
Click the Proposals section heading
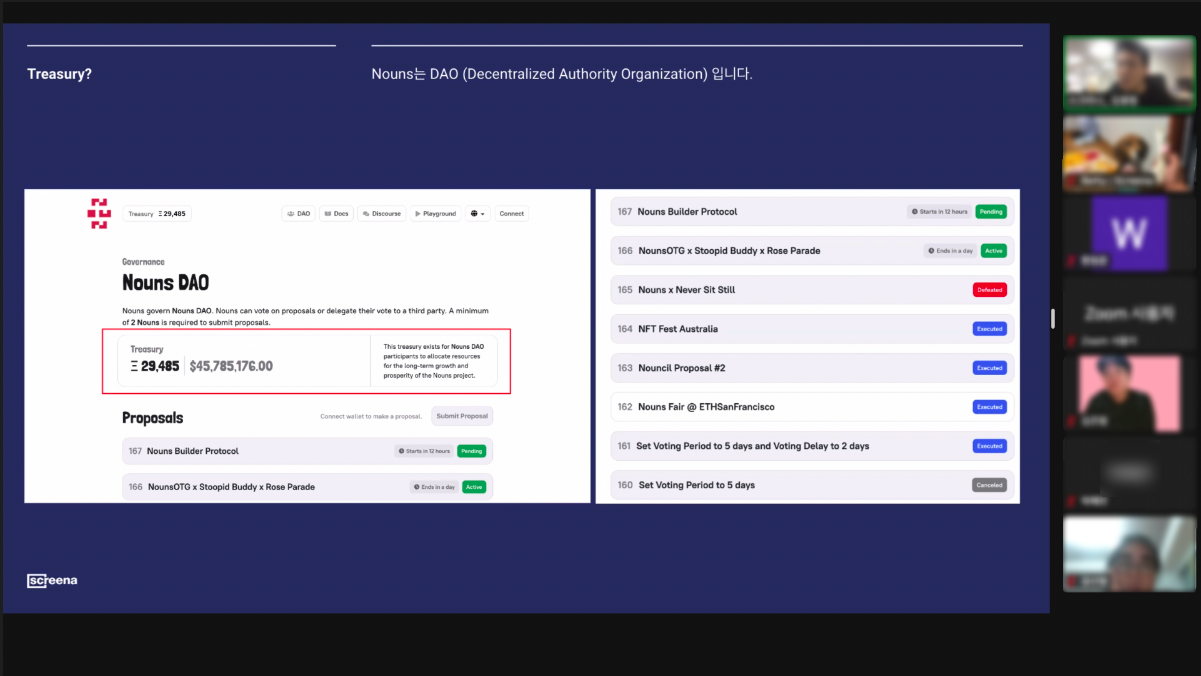point(153,418)
